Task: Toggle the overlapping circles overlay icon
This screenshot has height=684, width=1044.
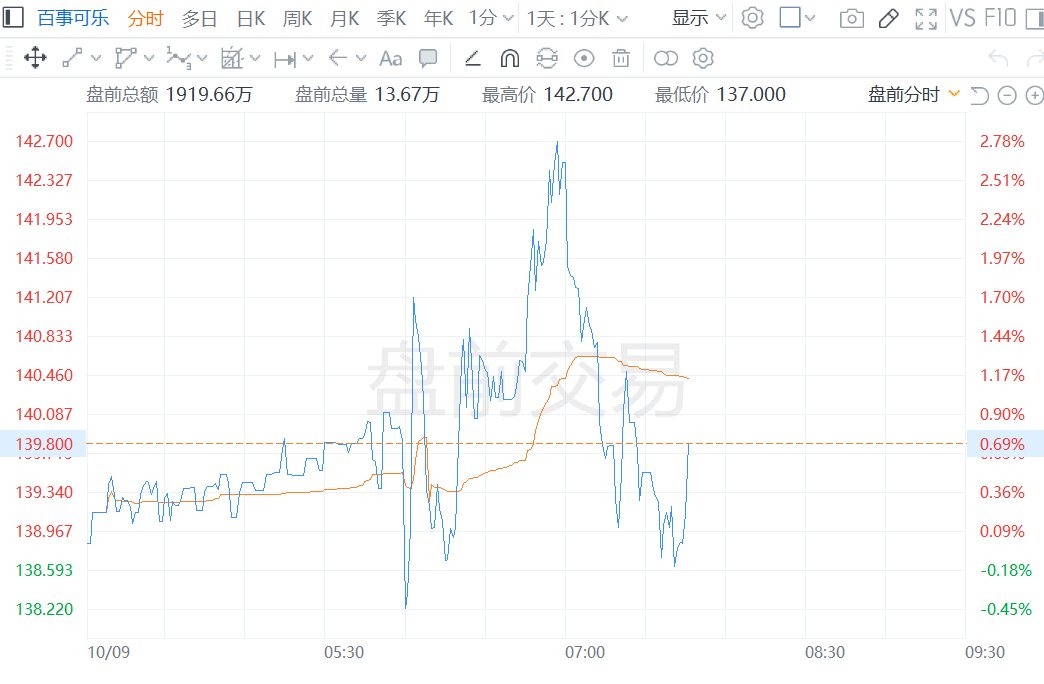Action: tap(666, 59)
